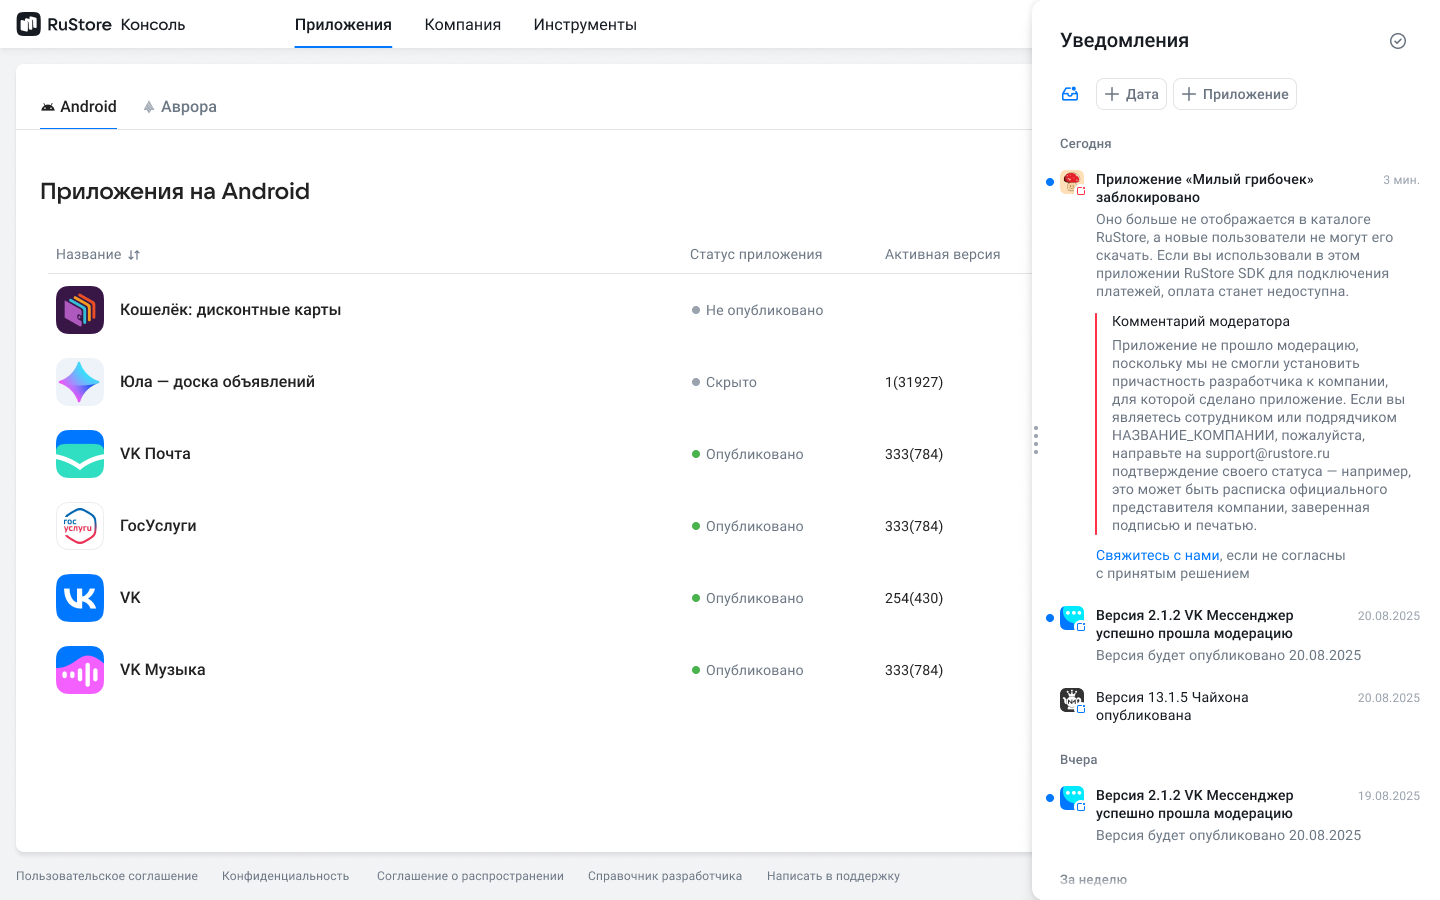Open the Чайхона notification app icon

(1072, 700)
